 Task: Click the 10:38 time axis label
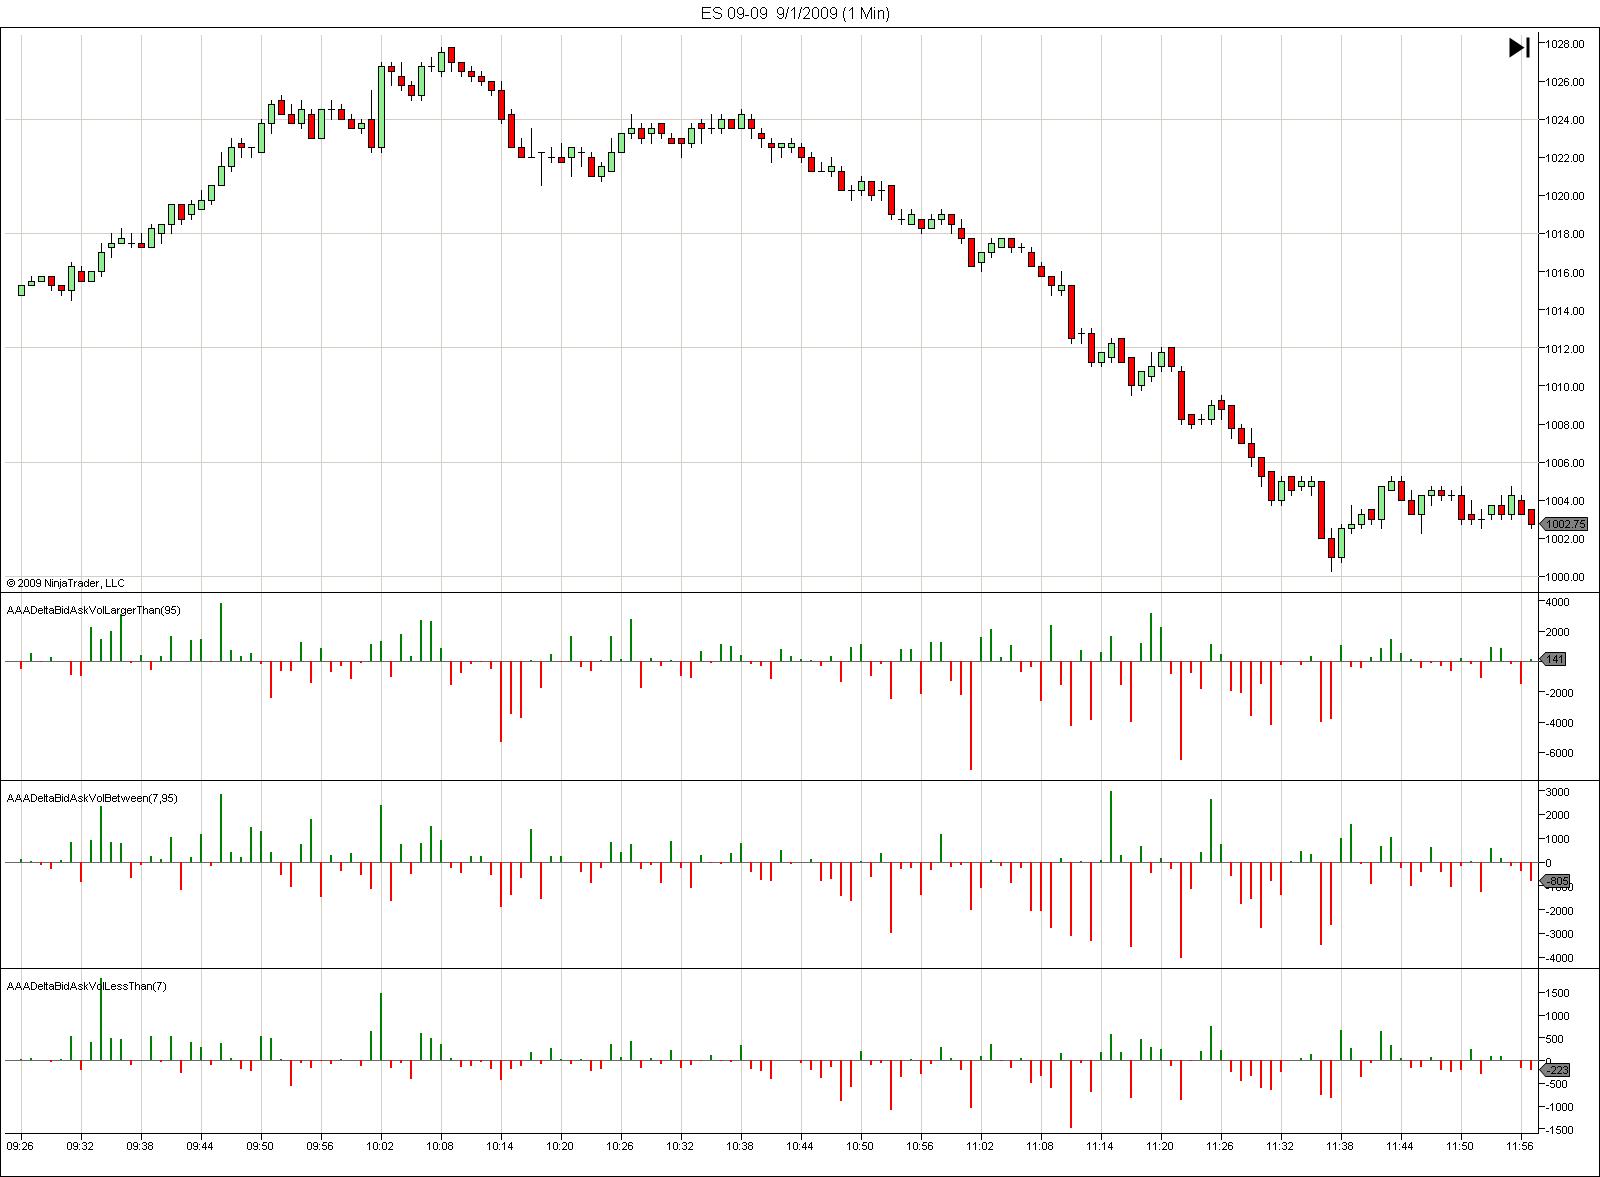740,1146
